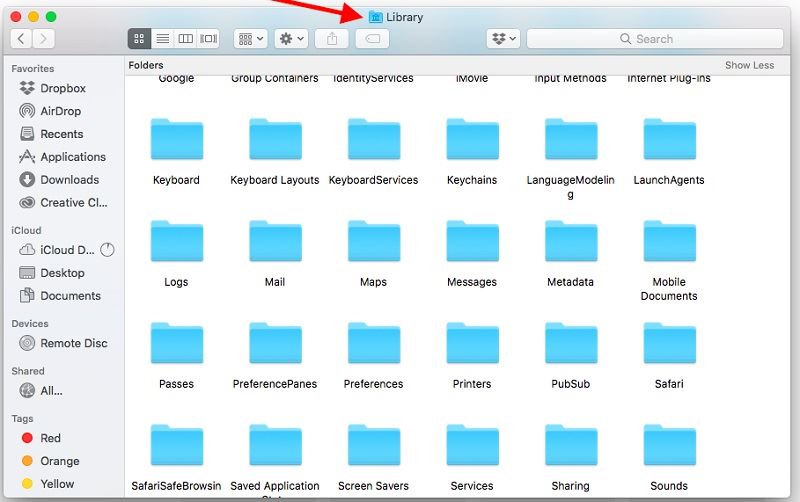The width and height of the screenshot is (800, 502).
Task: Click Show Less for Folders section
Action: pos(749,65)
